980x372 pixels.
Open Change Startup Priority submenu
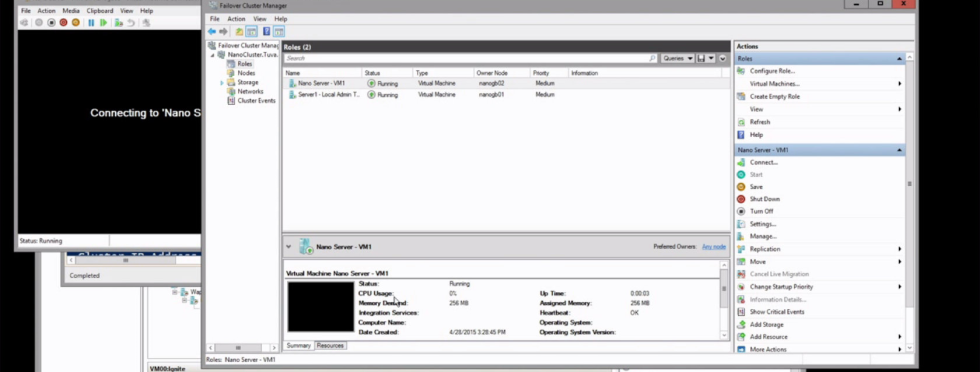tap(900, 287)
